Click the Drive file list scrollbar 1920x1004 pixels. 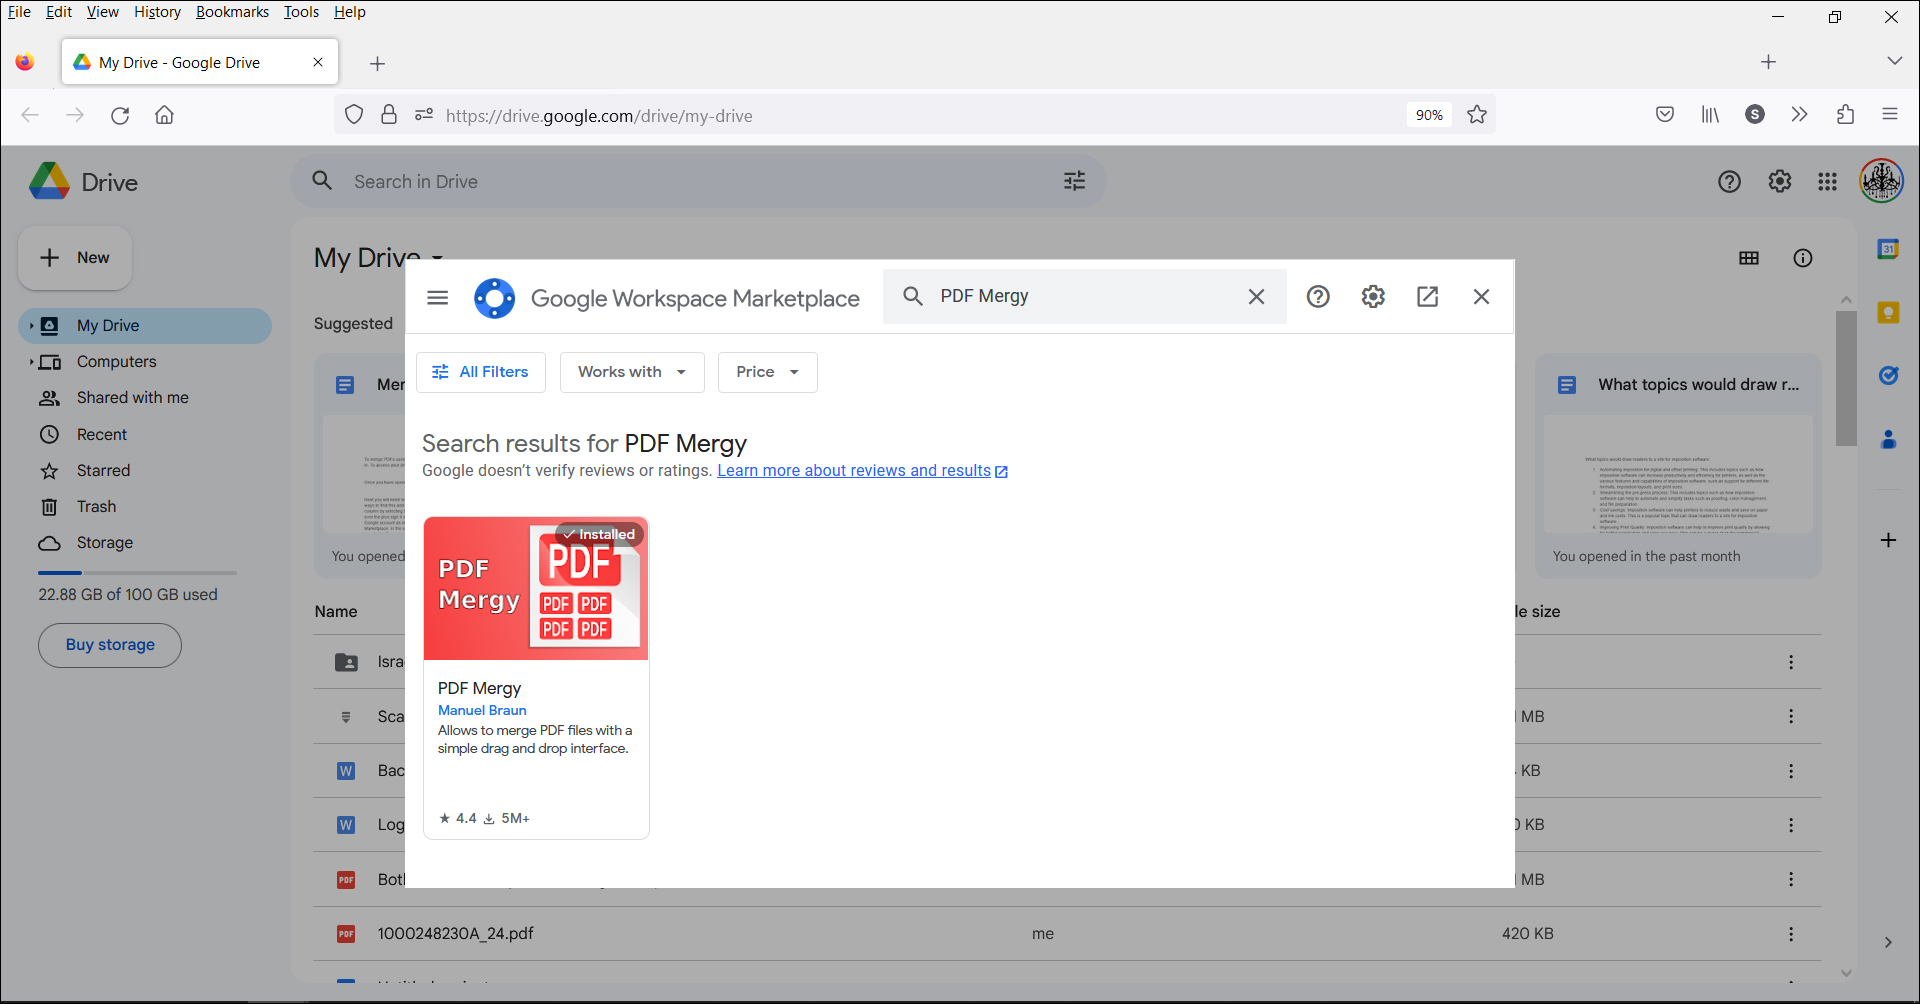(x=1846, y=378)
